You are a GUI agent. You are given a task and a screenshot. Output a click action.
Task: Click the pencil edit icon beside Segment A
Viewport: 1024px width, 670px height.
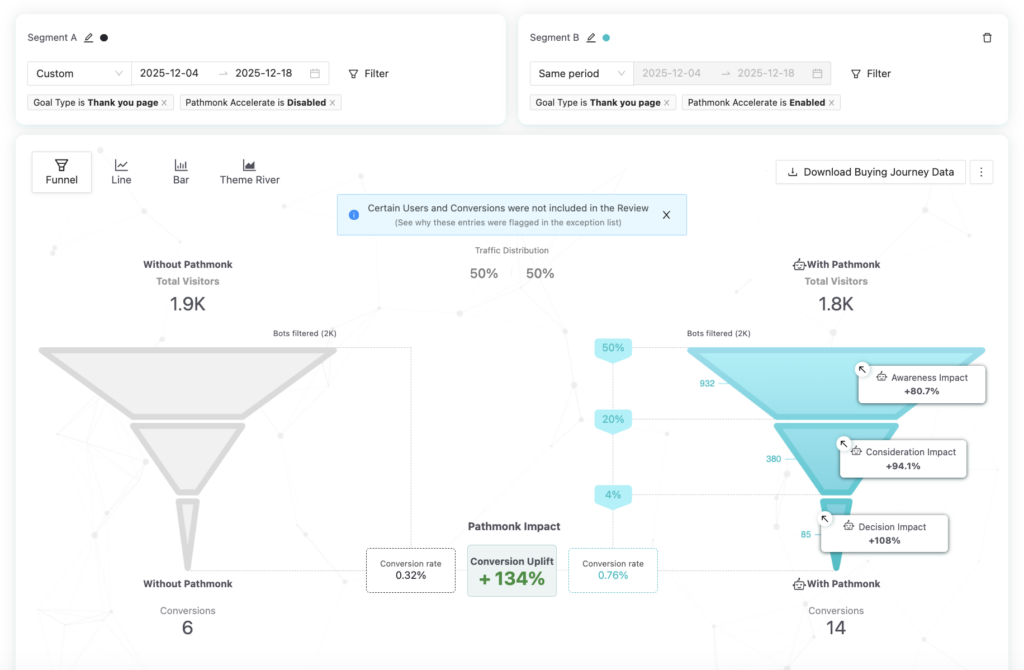(x=89, y=38)
